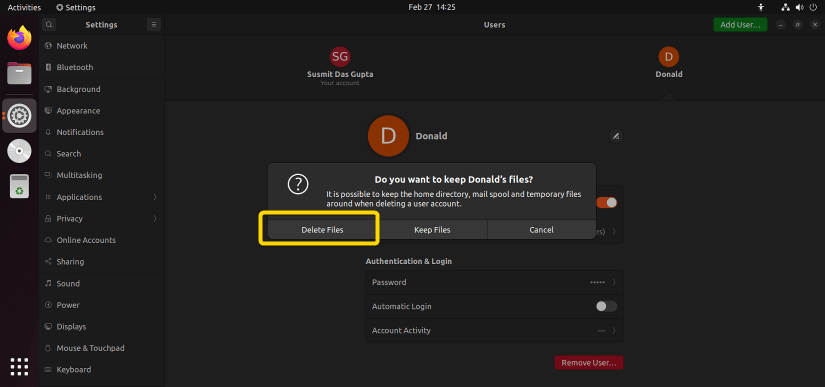Click the Authentication & Login heading
The width and height of the screenshot is (825, 387).
[409, 261]
